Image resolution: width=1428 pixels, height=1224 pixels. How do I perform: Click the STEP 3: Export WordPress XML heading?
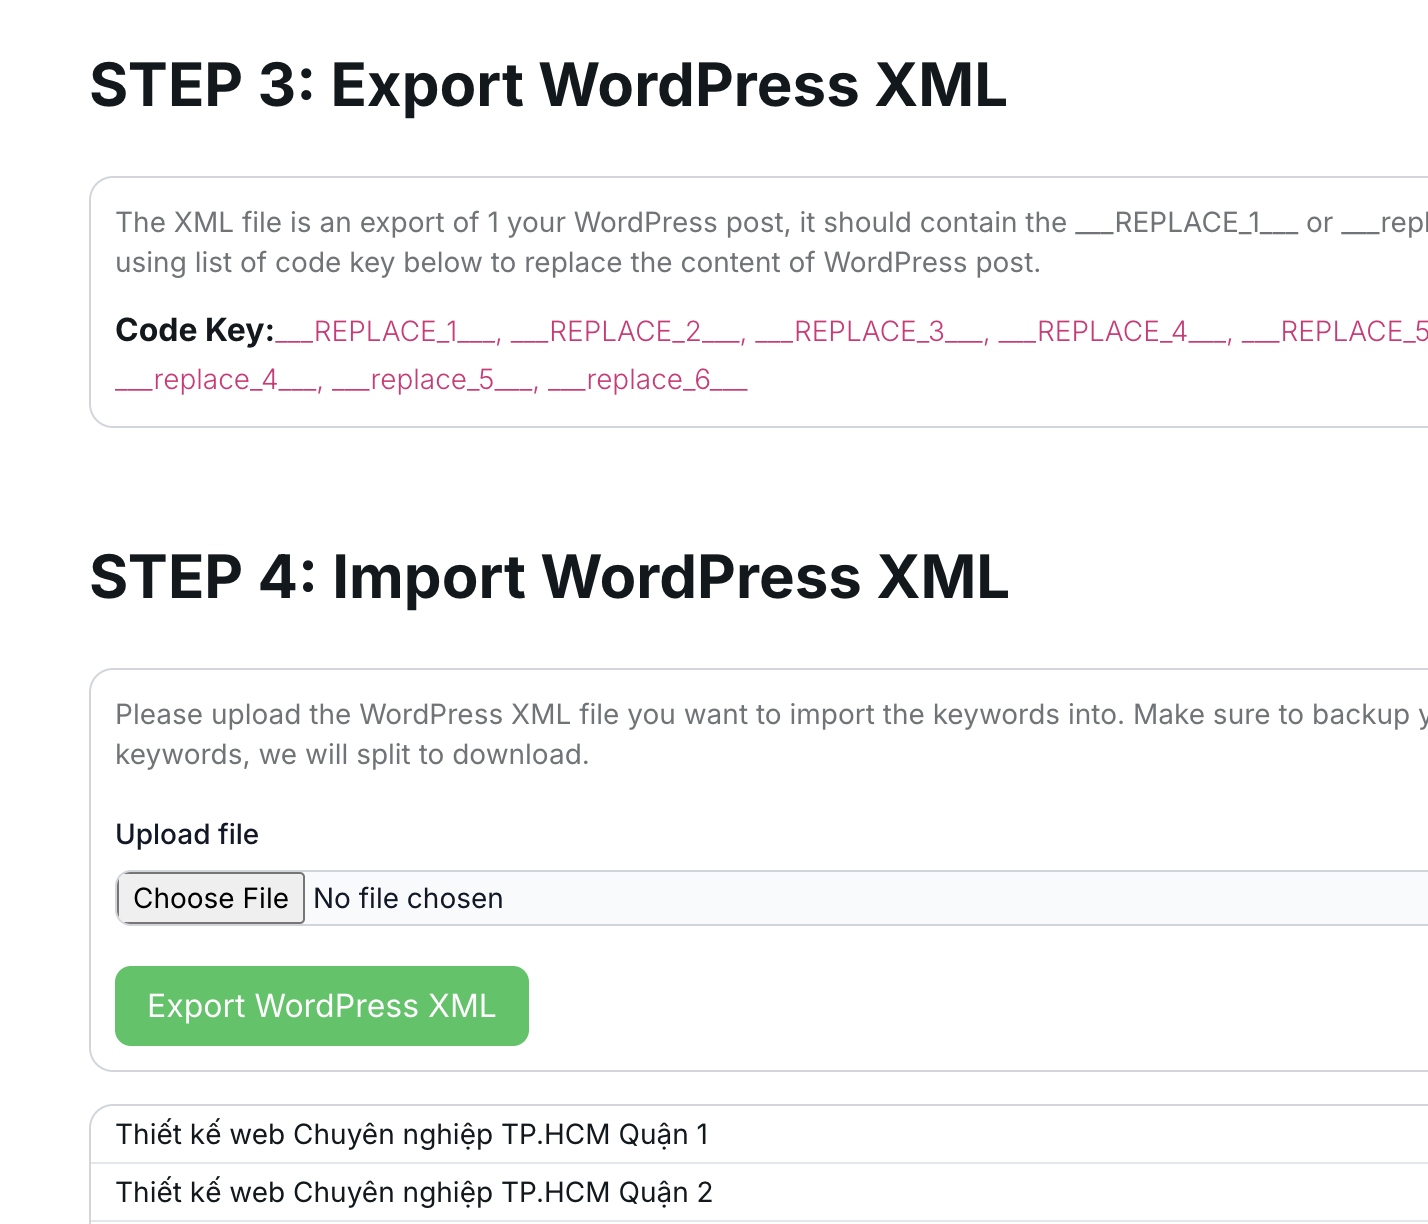click(x=548, y=85)
